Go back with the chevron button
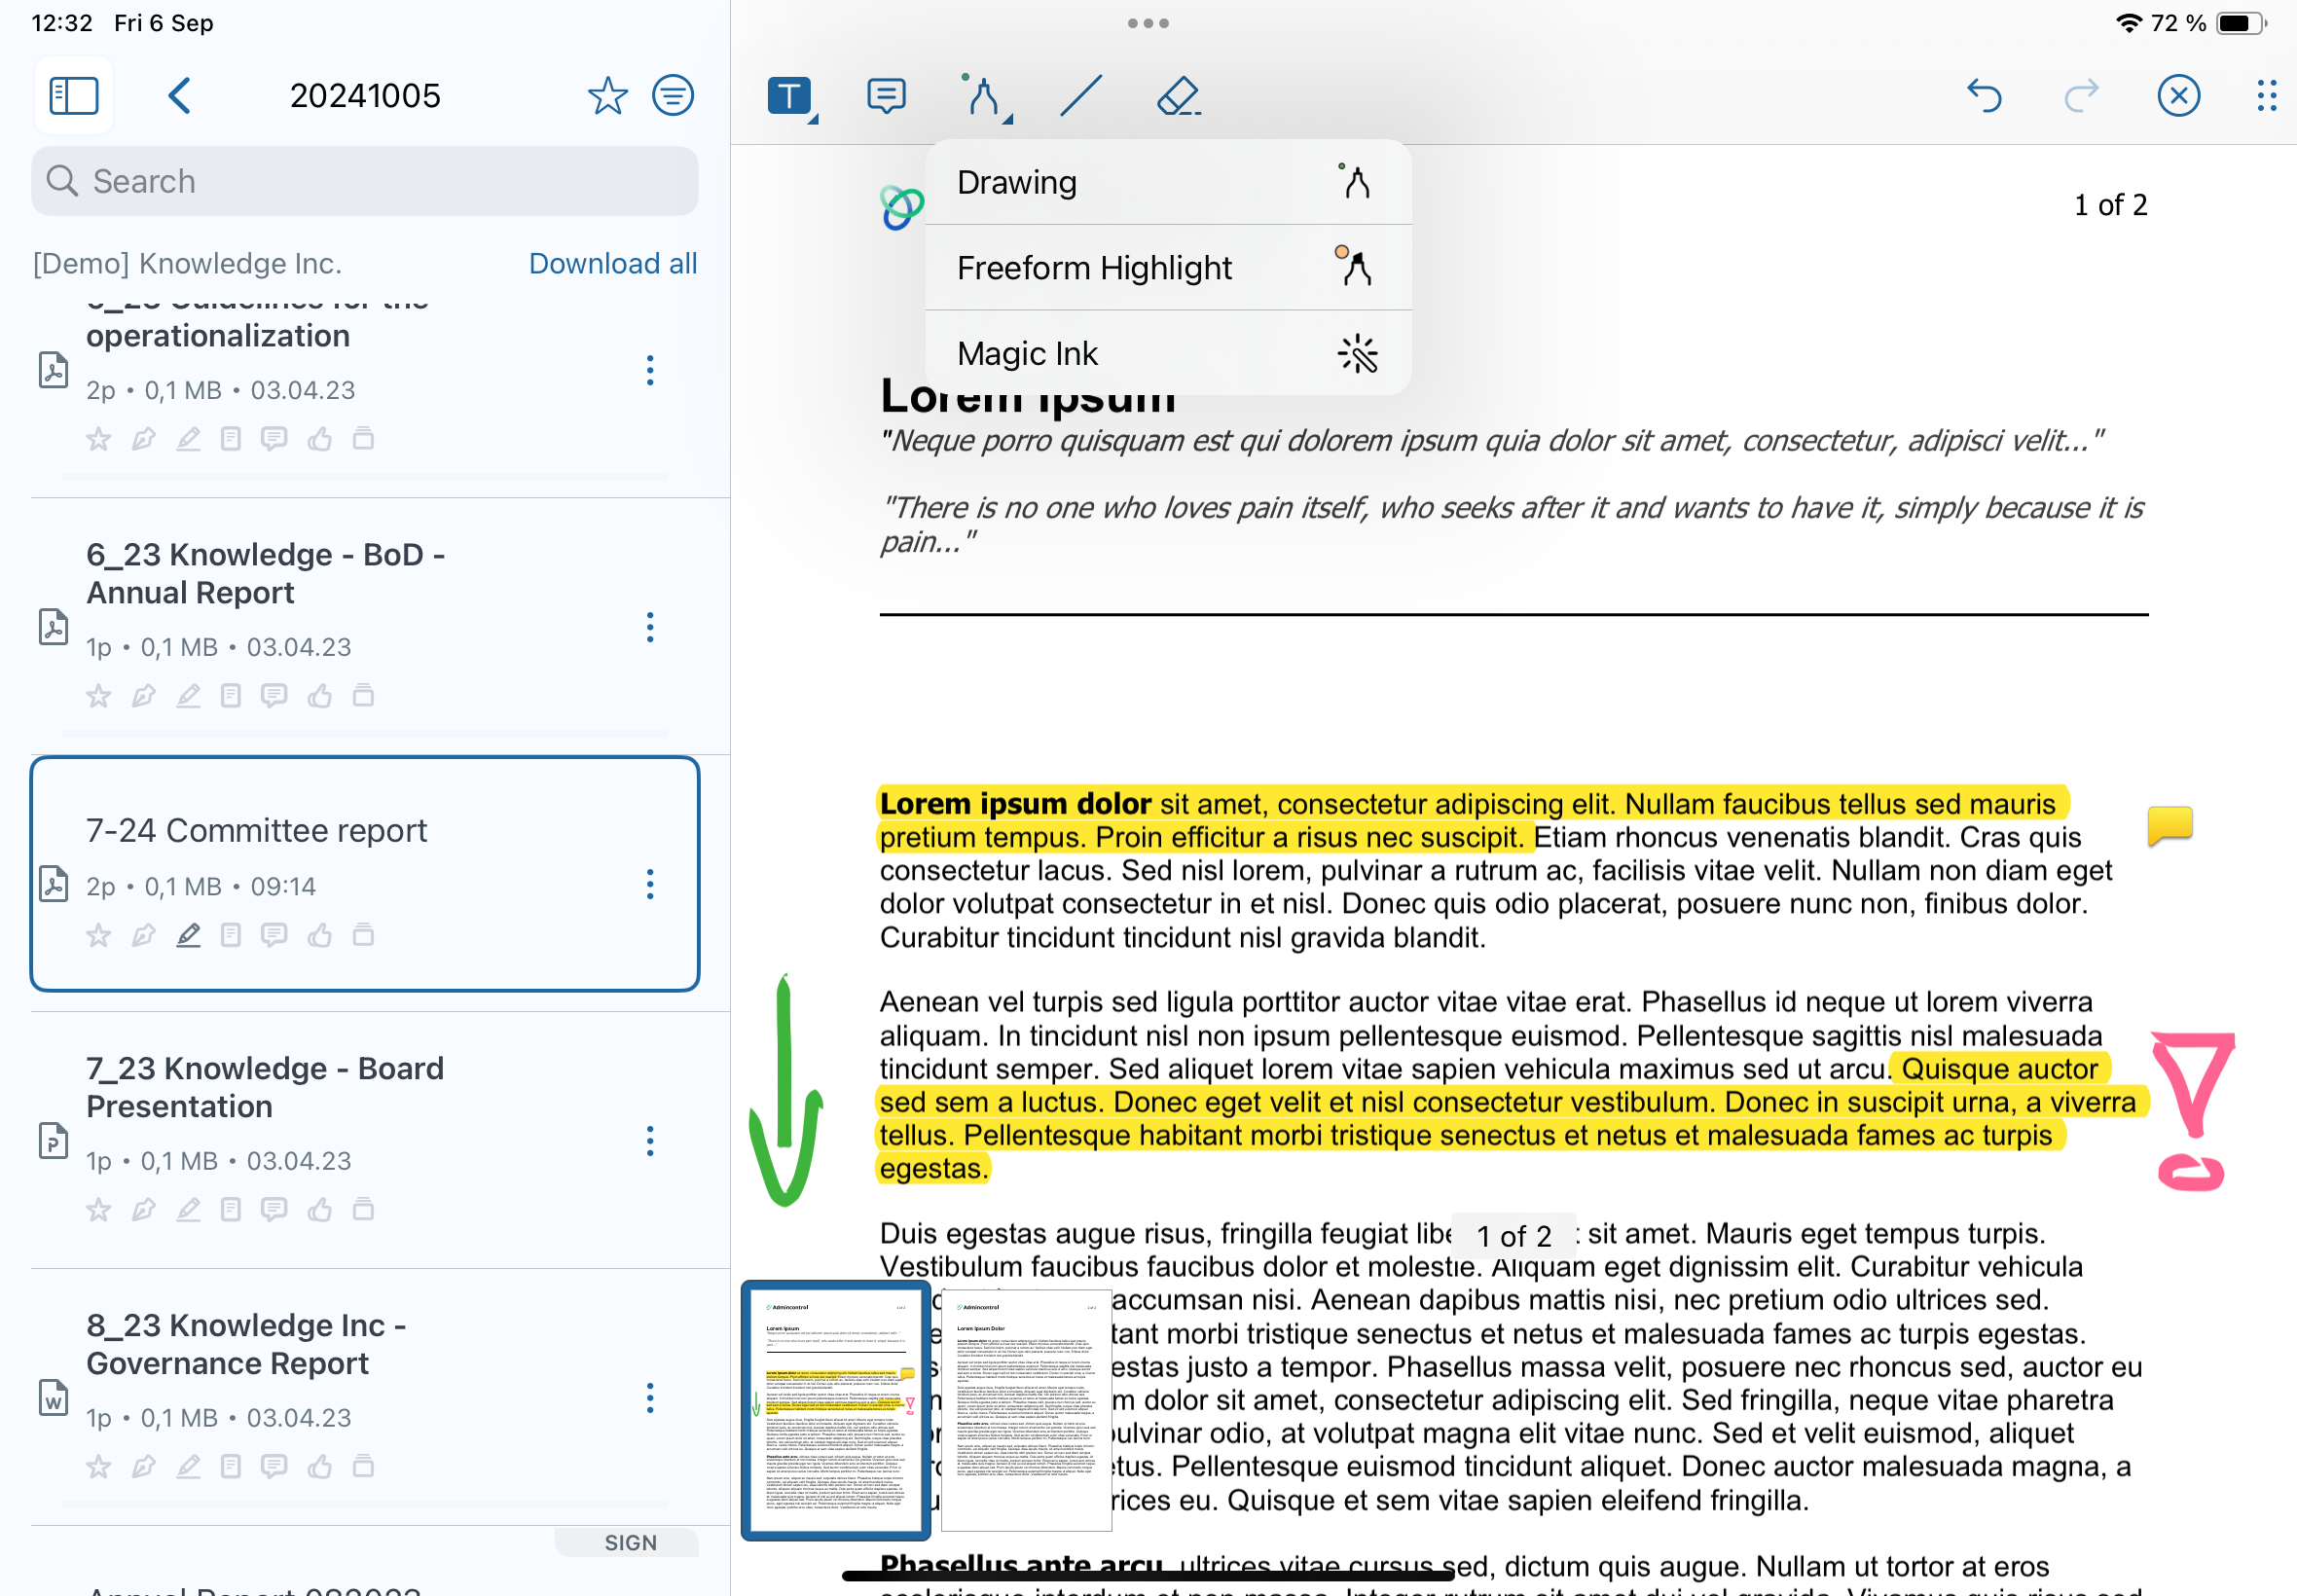Viewport: 2297px width, 1596px height. (x=180, y=96)
